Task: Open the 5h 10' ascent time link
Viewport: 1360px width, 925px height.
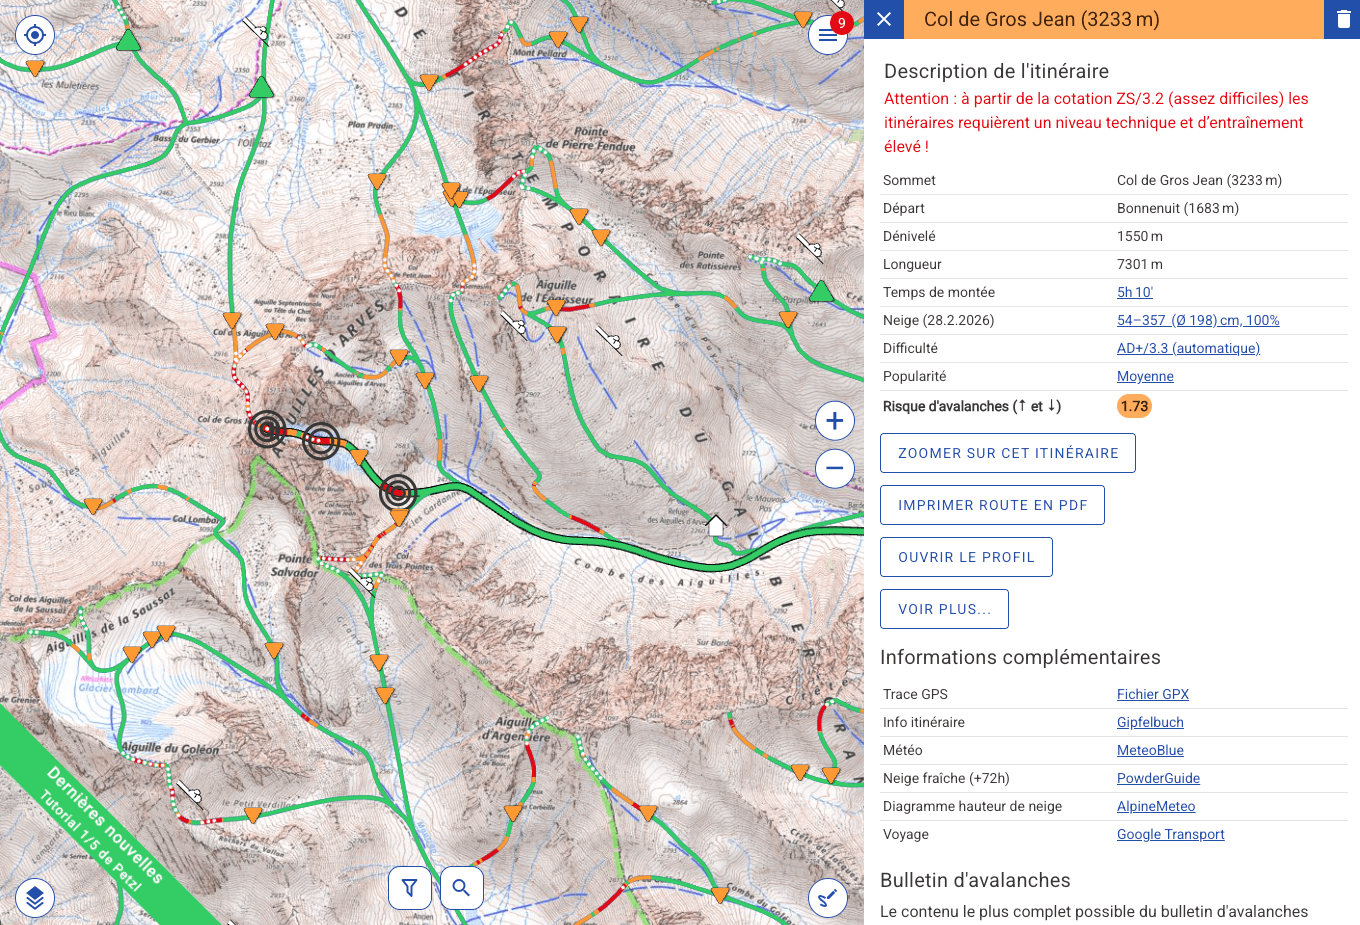Action: 1134,291
